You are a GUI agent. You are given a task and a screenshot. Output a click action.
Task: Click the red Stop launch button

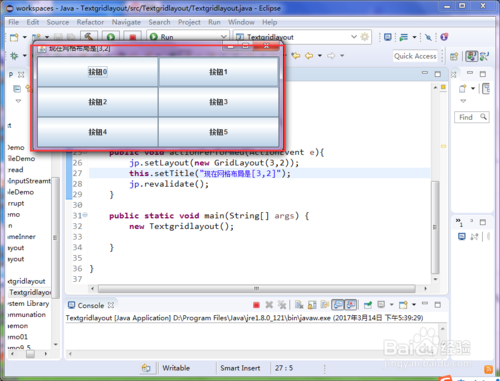(x=133, y=36)
